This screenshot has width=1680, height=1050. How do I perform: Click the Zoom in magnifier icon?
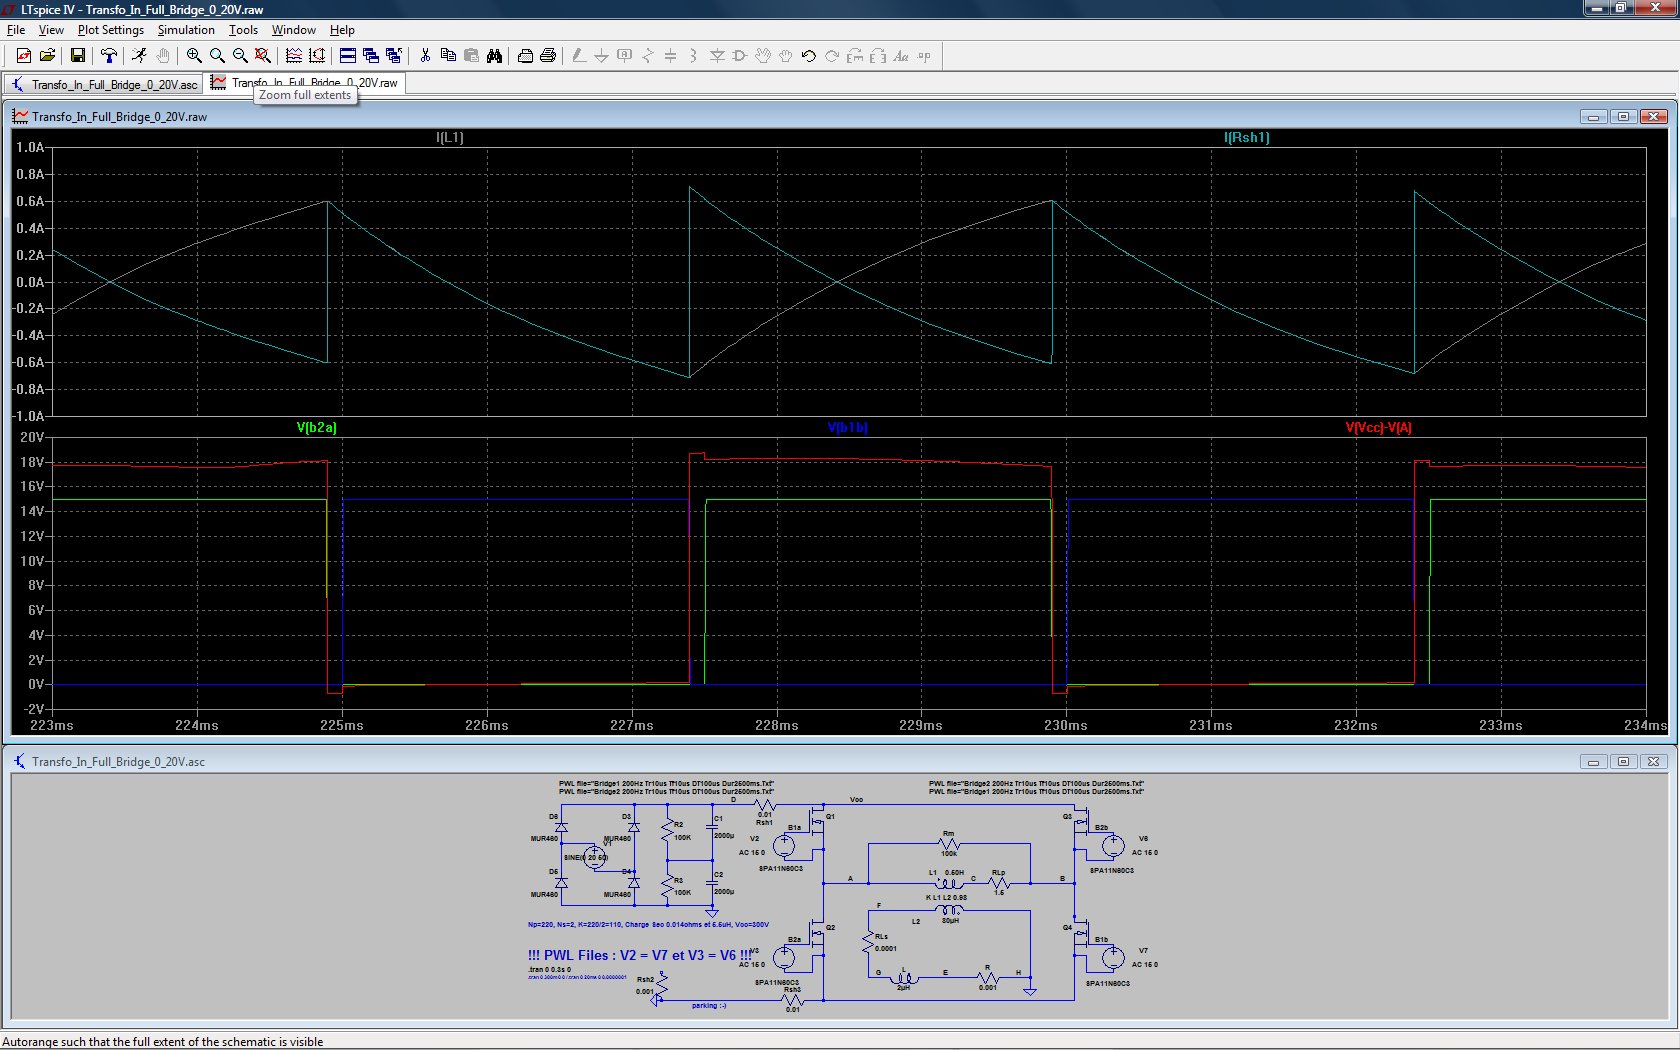(x=194, y=56)
